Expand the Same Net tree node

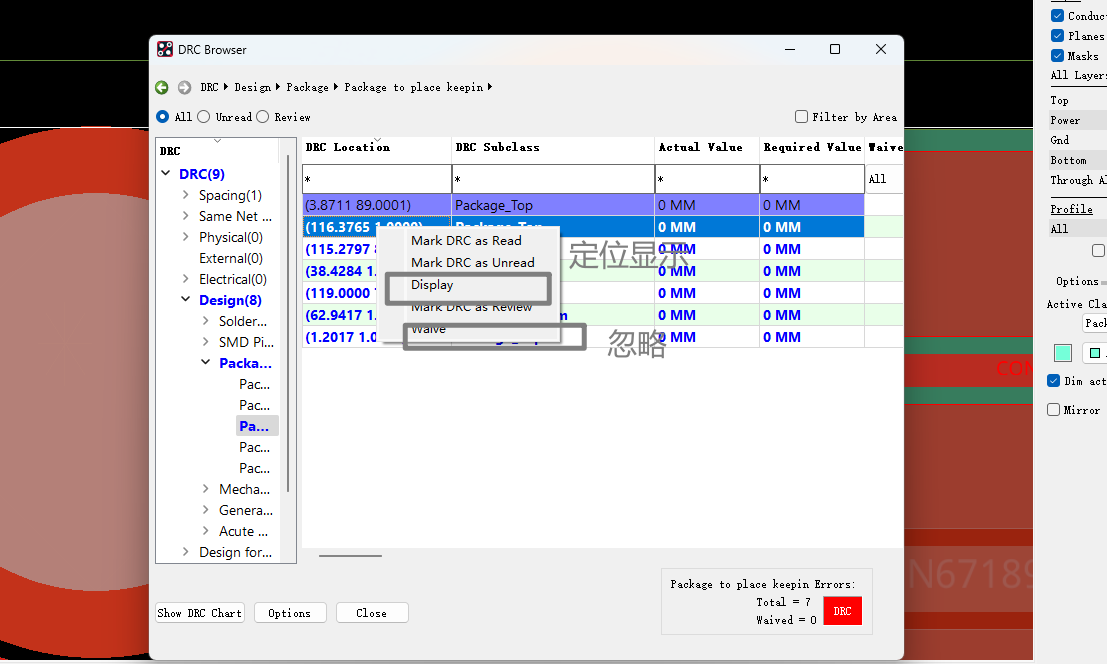point(185,216)
